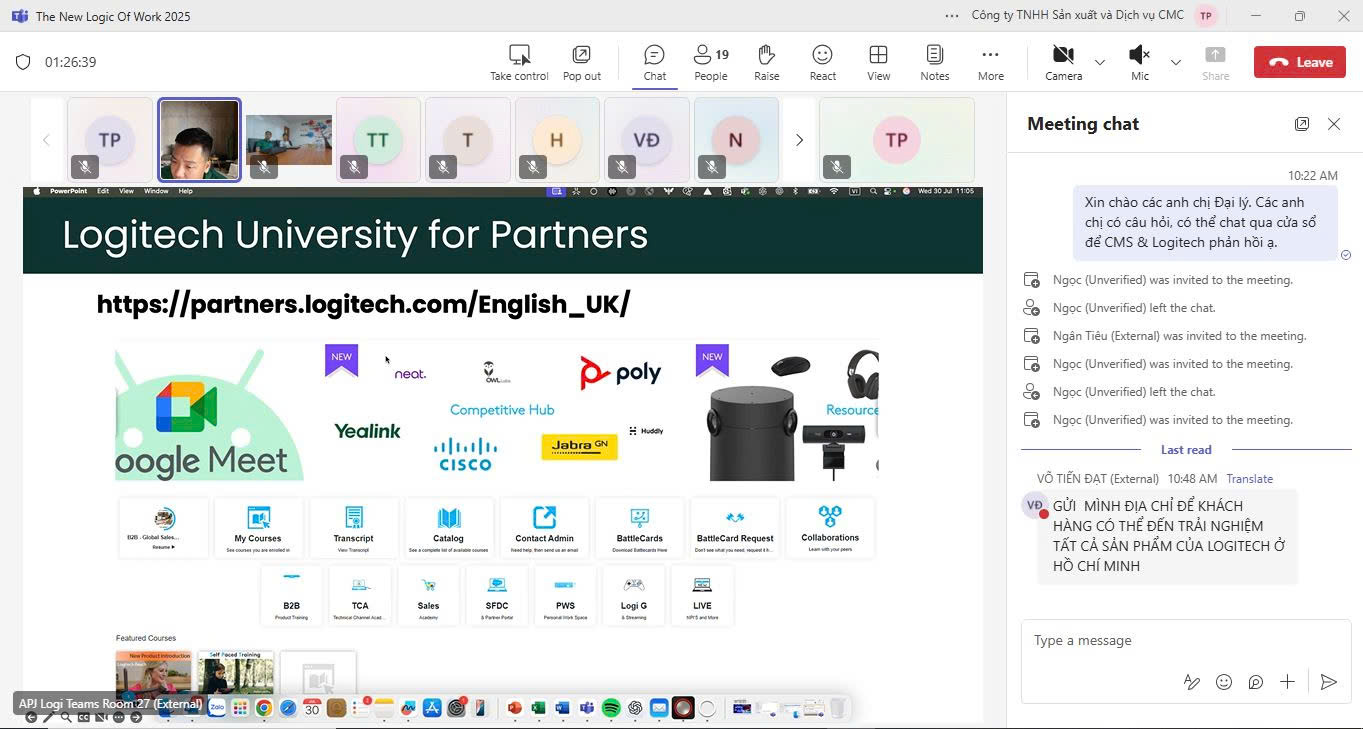The width and height of the screenshot is (1363, 729).
Task: Expand the Mic options dropdown arrow
Action: [1175, 62]
